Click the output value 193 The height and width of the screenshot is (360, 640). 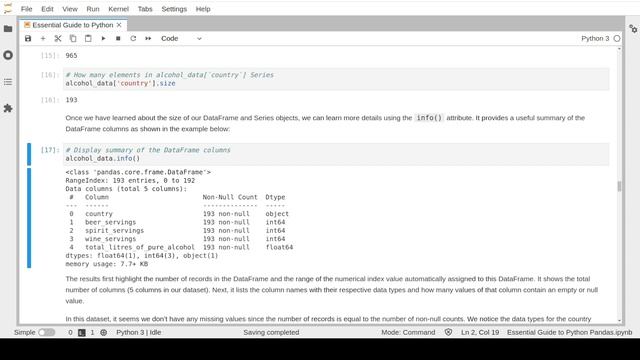pyautogui.click(x=71, y=100)
